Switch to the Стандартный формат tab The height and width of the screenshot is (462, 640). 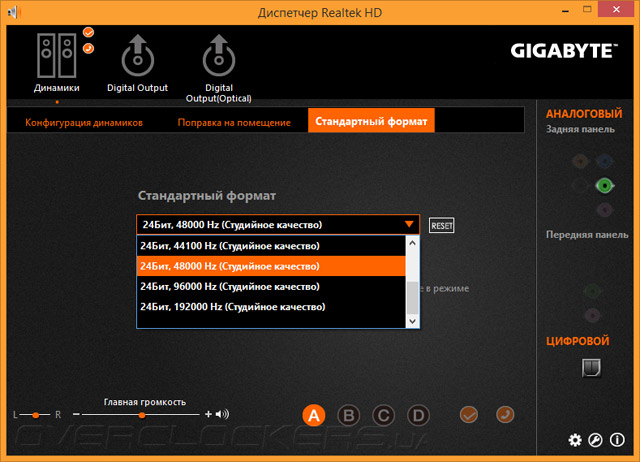click(371, 121)
